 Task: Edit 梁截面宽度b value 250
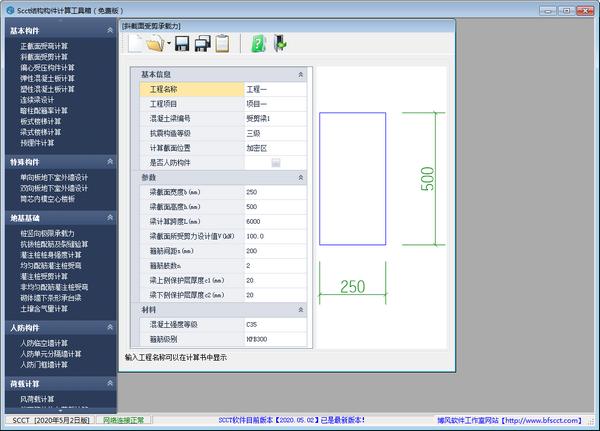[275, 192]
